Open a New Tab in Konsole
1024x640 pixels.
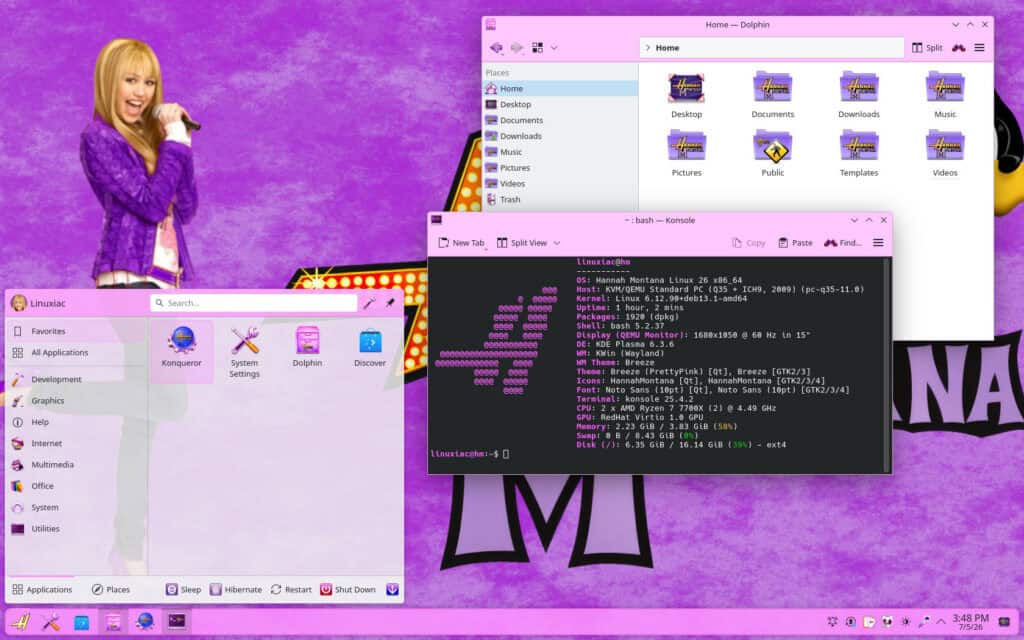pyautogui.click(x=461, y=243)
